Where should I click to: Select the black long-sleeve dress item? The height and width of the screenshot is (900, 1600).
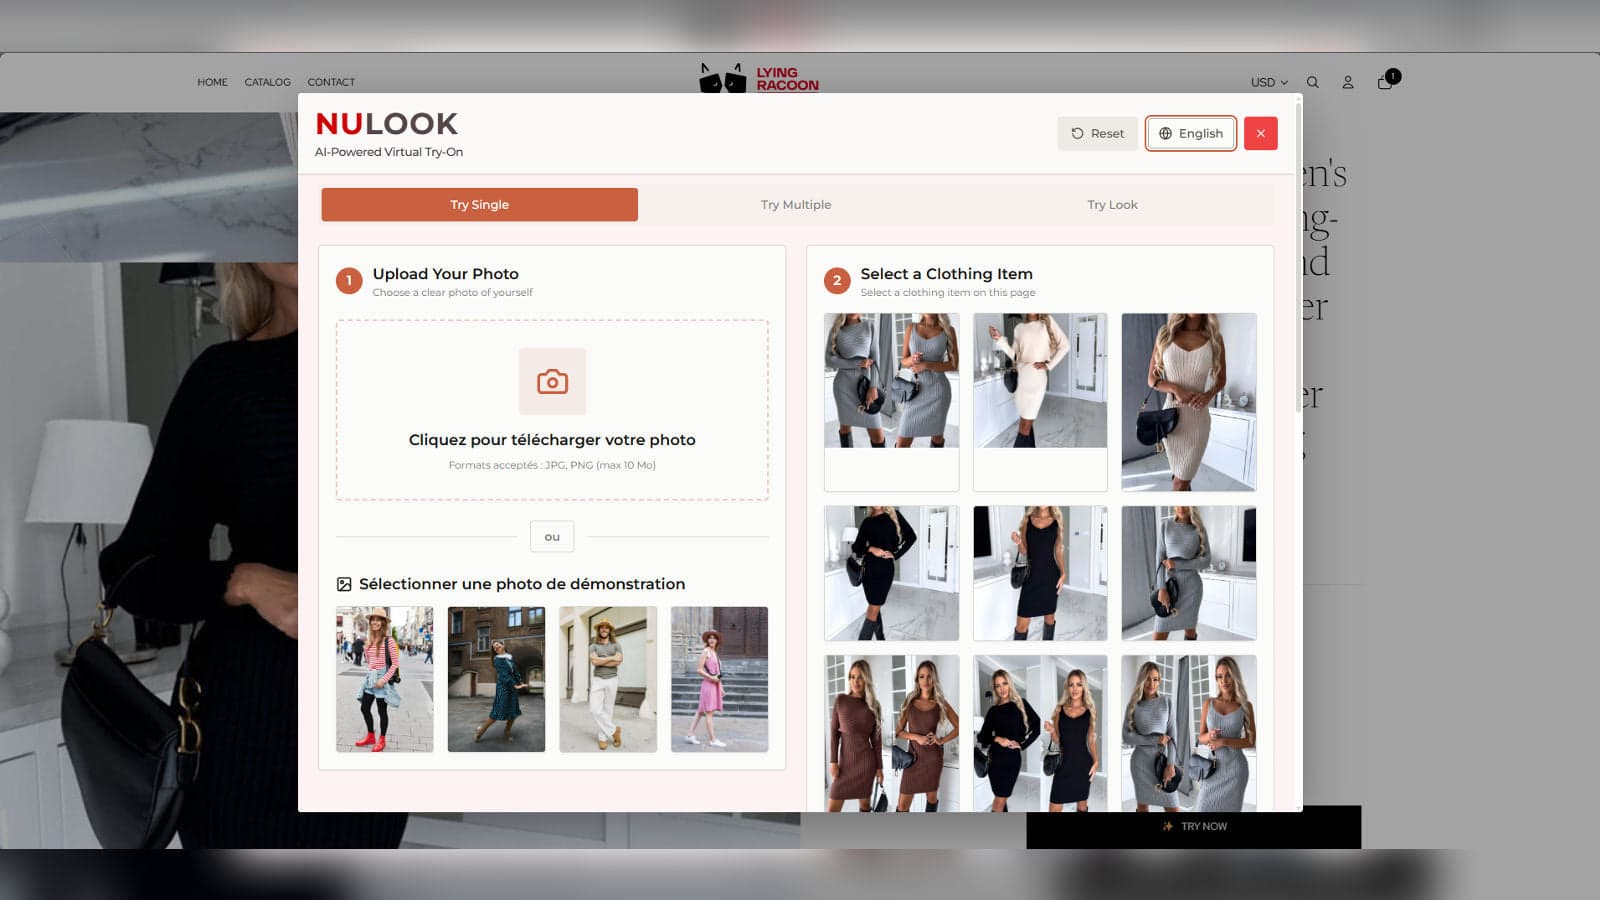point(891,573)
